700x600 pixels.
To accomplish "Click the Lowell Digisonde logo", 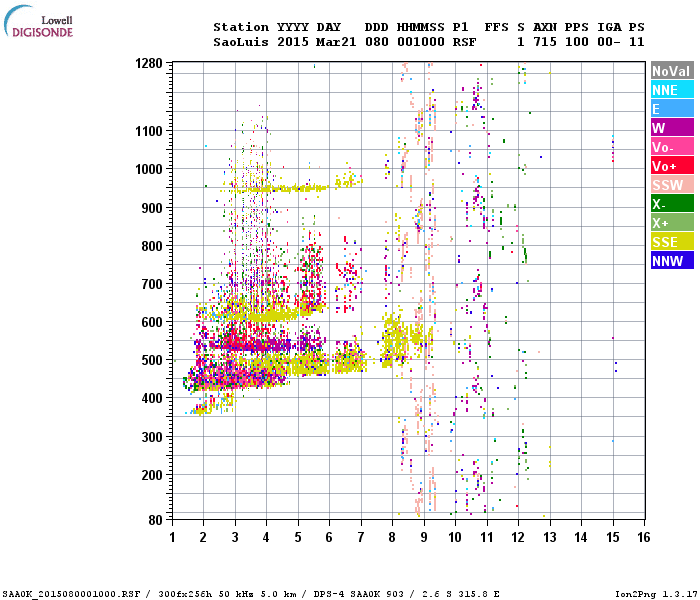I will point(38,22).
